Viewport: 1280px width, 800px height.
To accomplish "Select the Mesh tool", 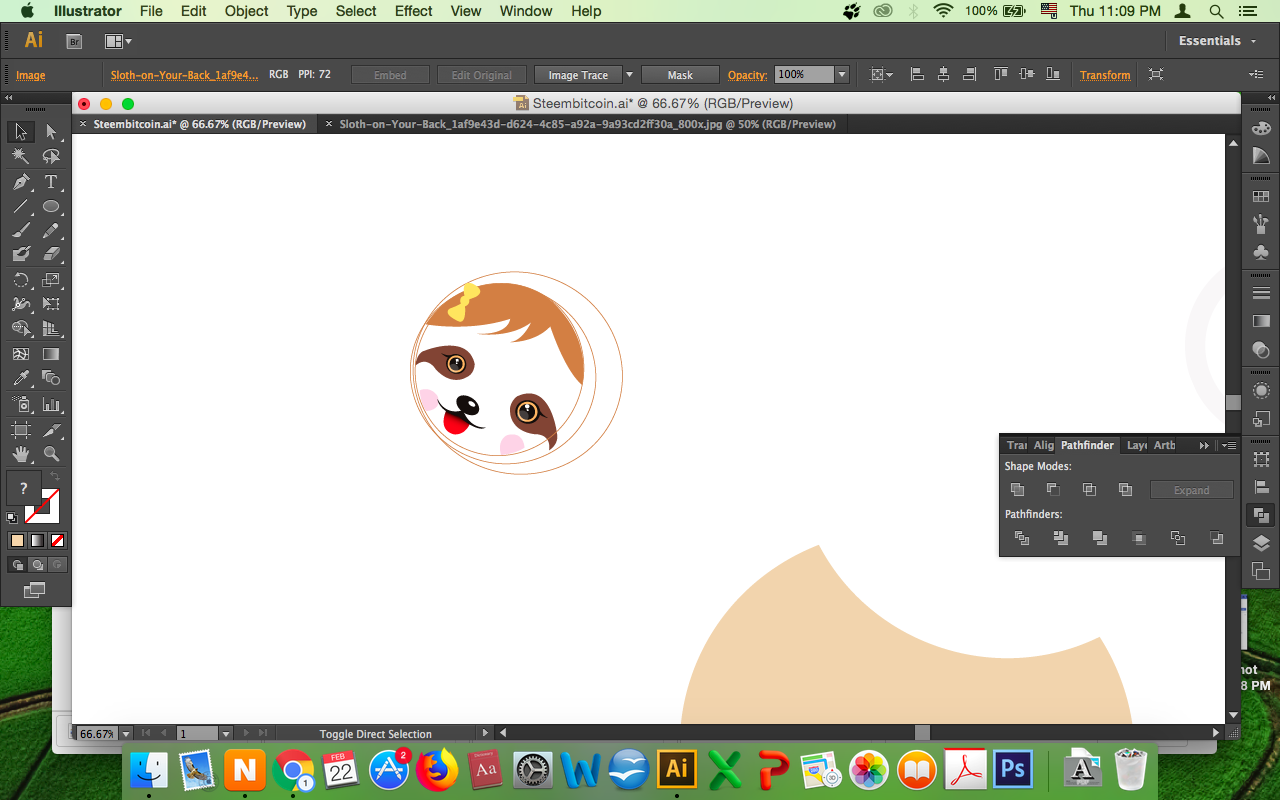I will (x=21, y=354).
